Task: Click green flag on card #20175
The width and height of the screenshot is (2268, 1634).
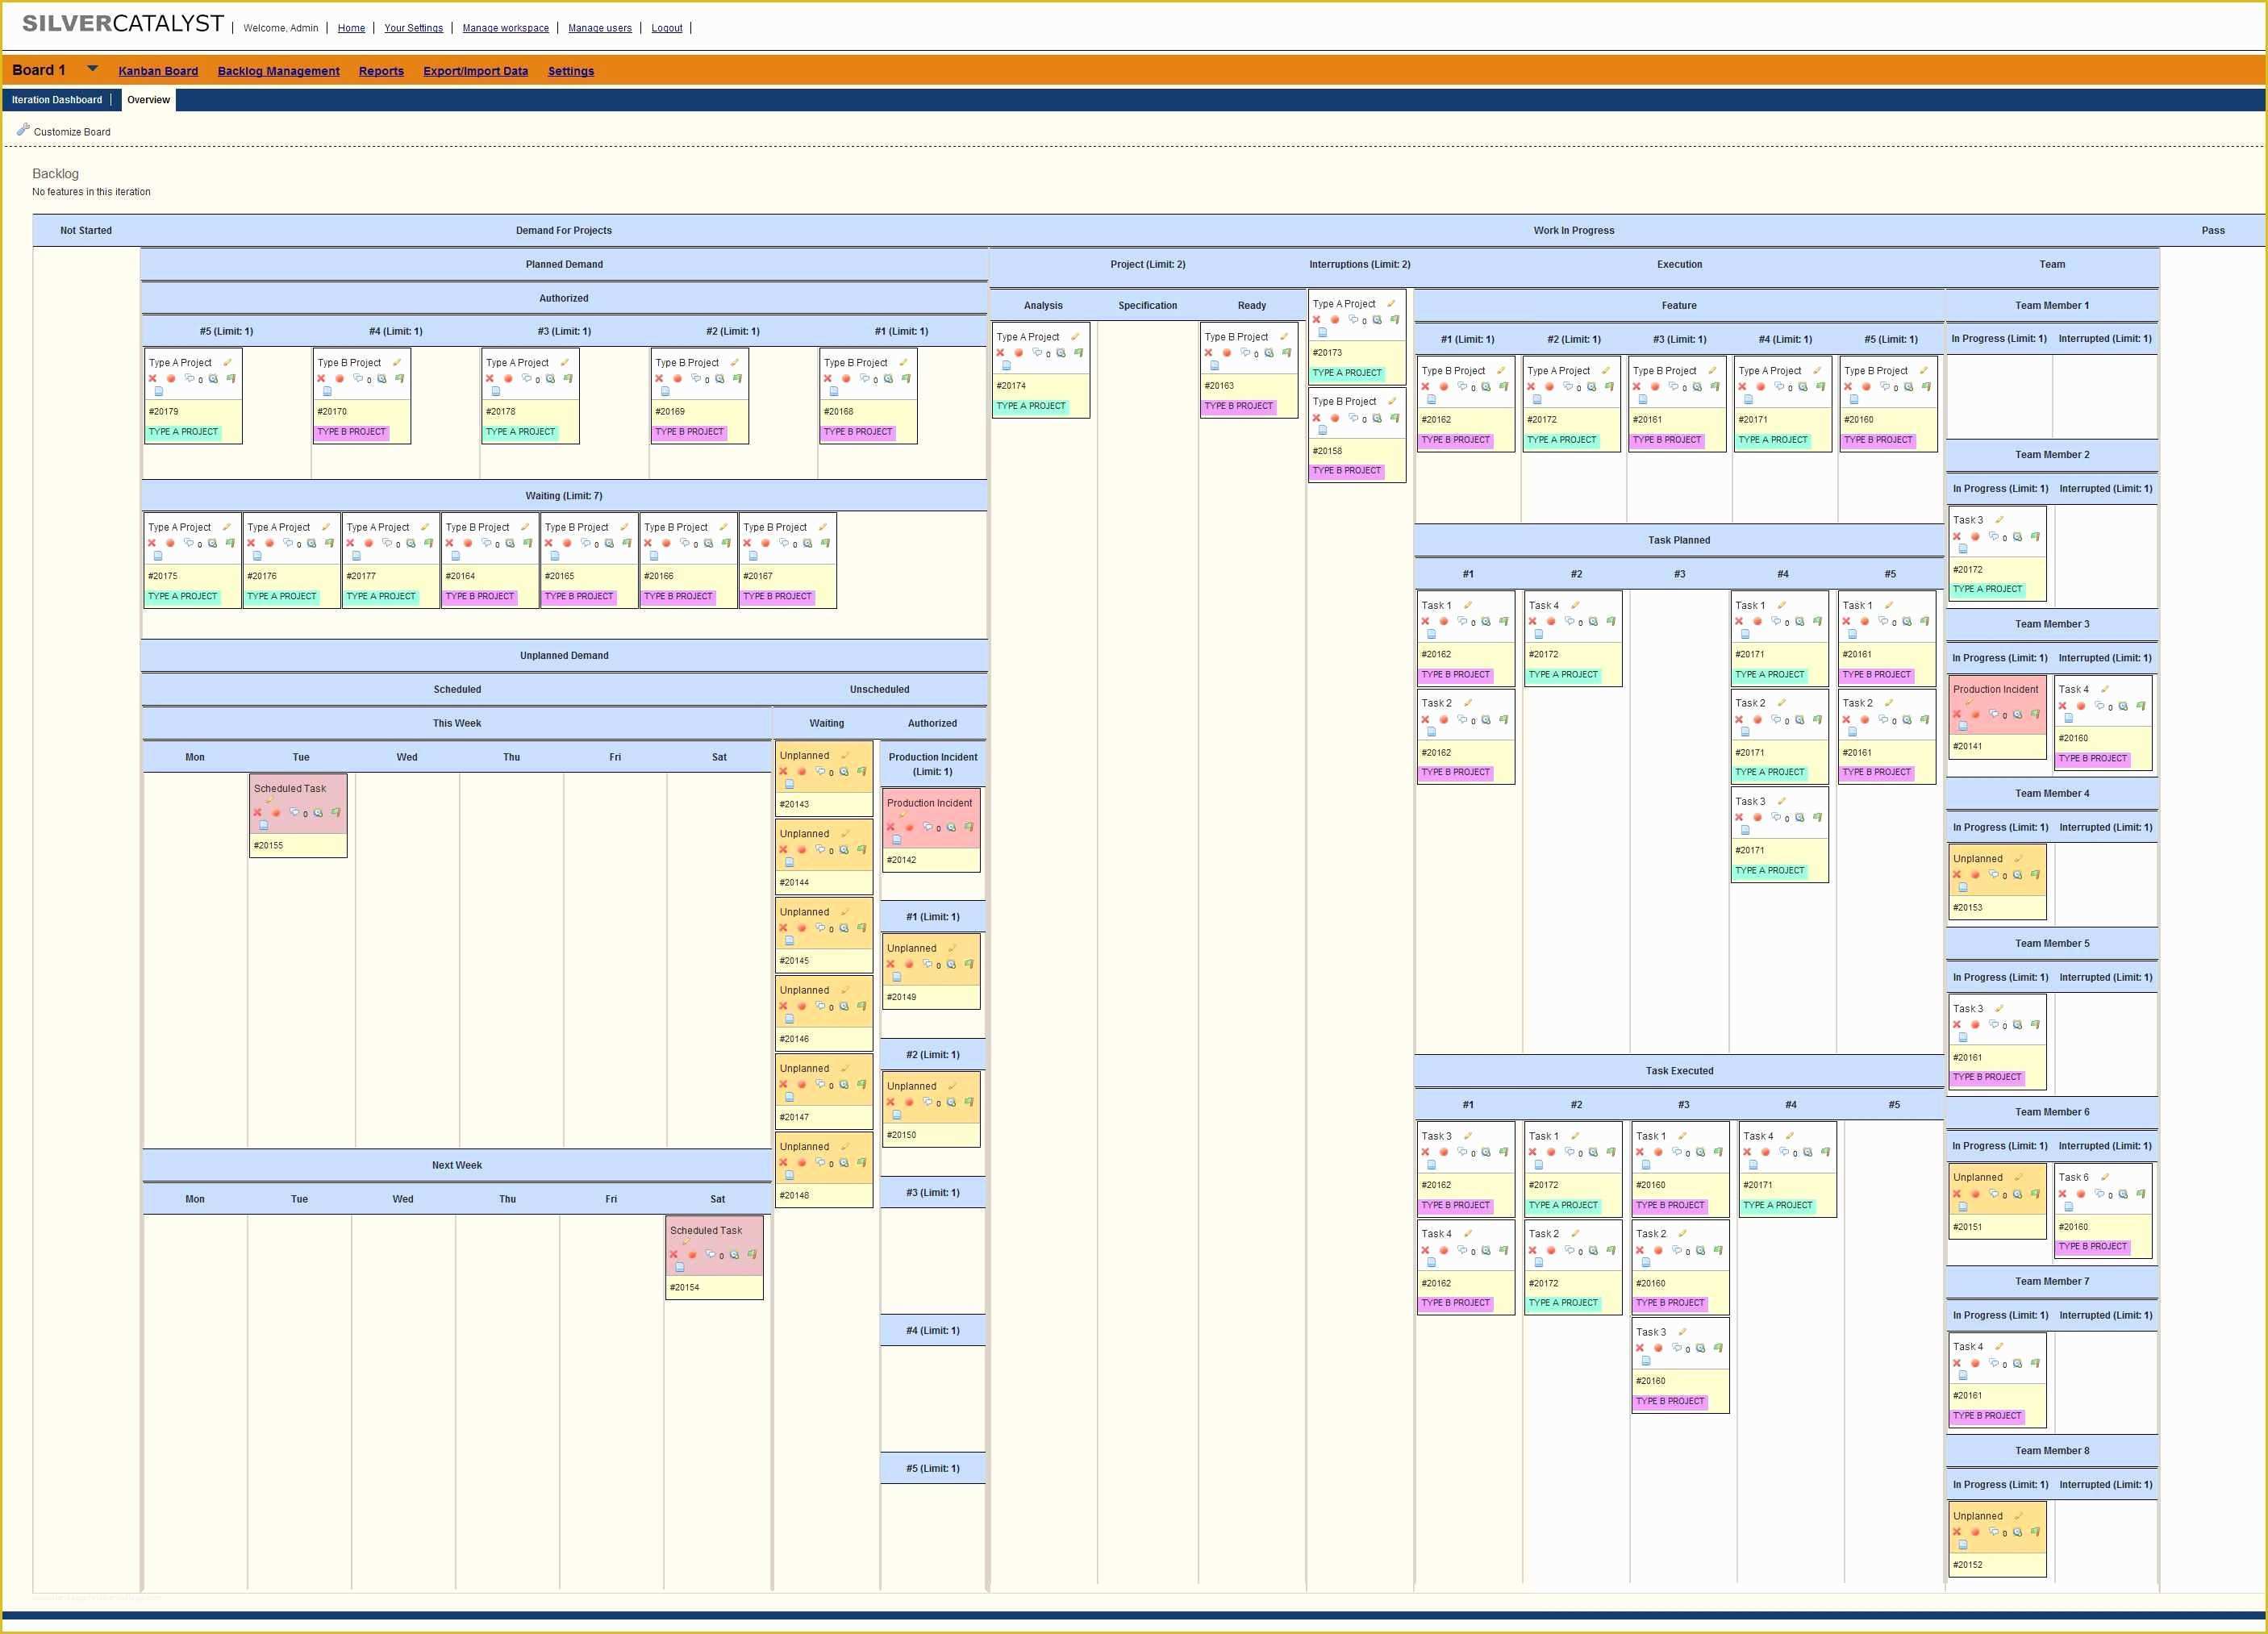Action: (230, 543)
